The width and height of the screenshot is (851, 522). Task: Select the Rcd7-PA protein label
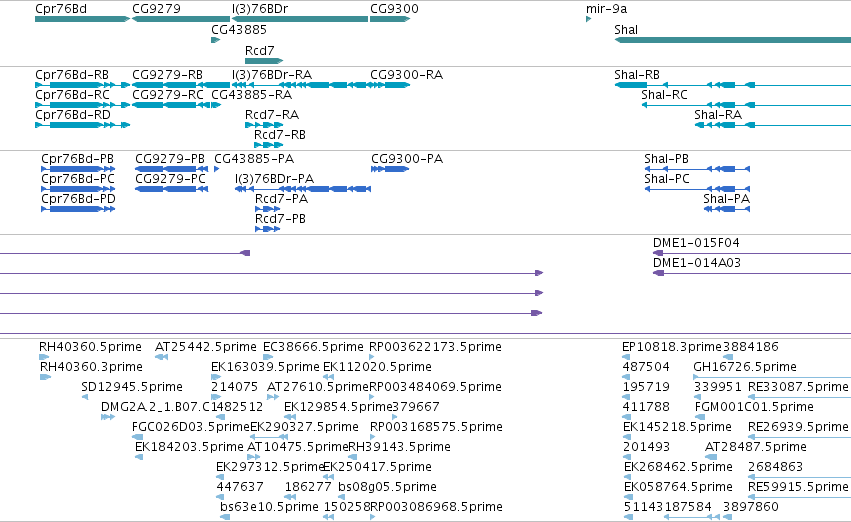[282, 199]
